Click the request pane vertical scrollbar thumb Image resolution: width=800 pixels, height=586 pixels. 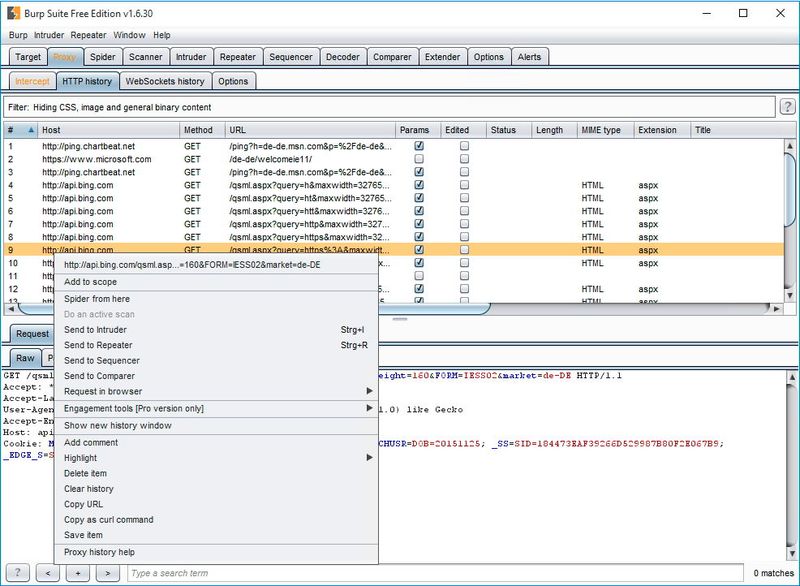click(x=792, y=464)
